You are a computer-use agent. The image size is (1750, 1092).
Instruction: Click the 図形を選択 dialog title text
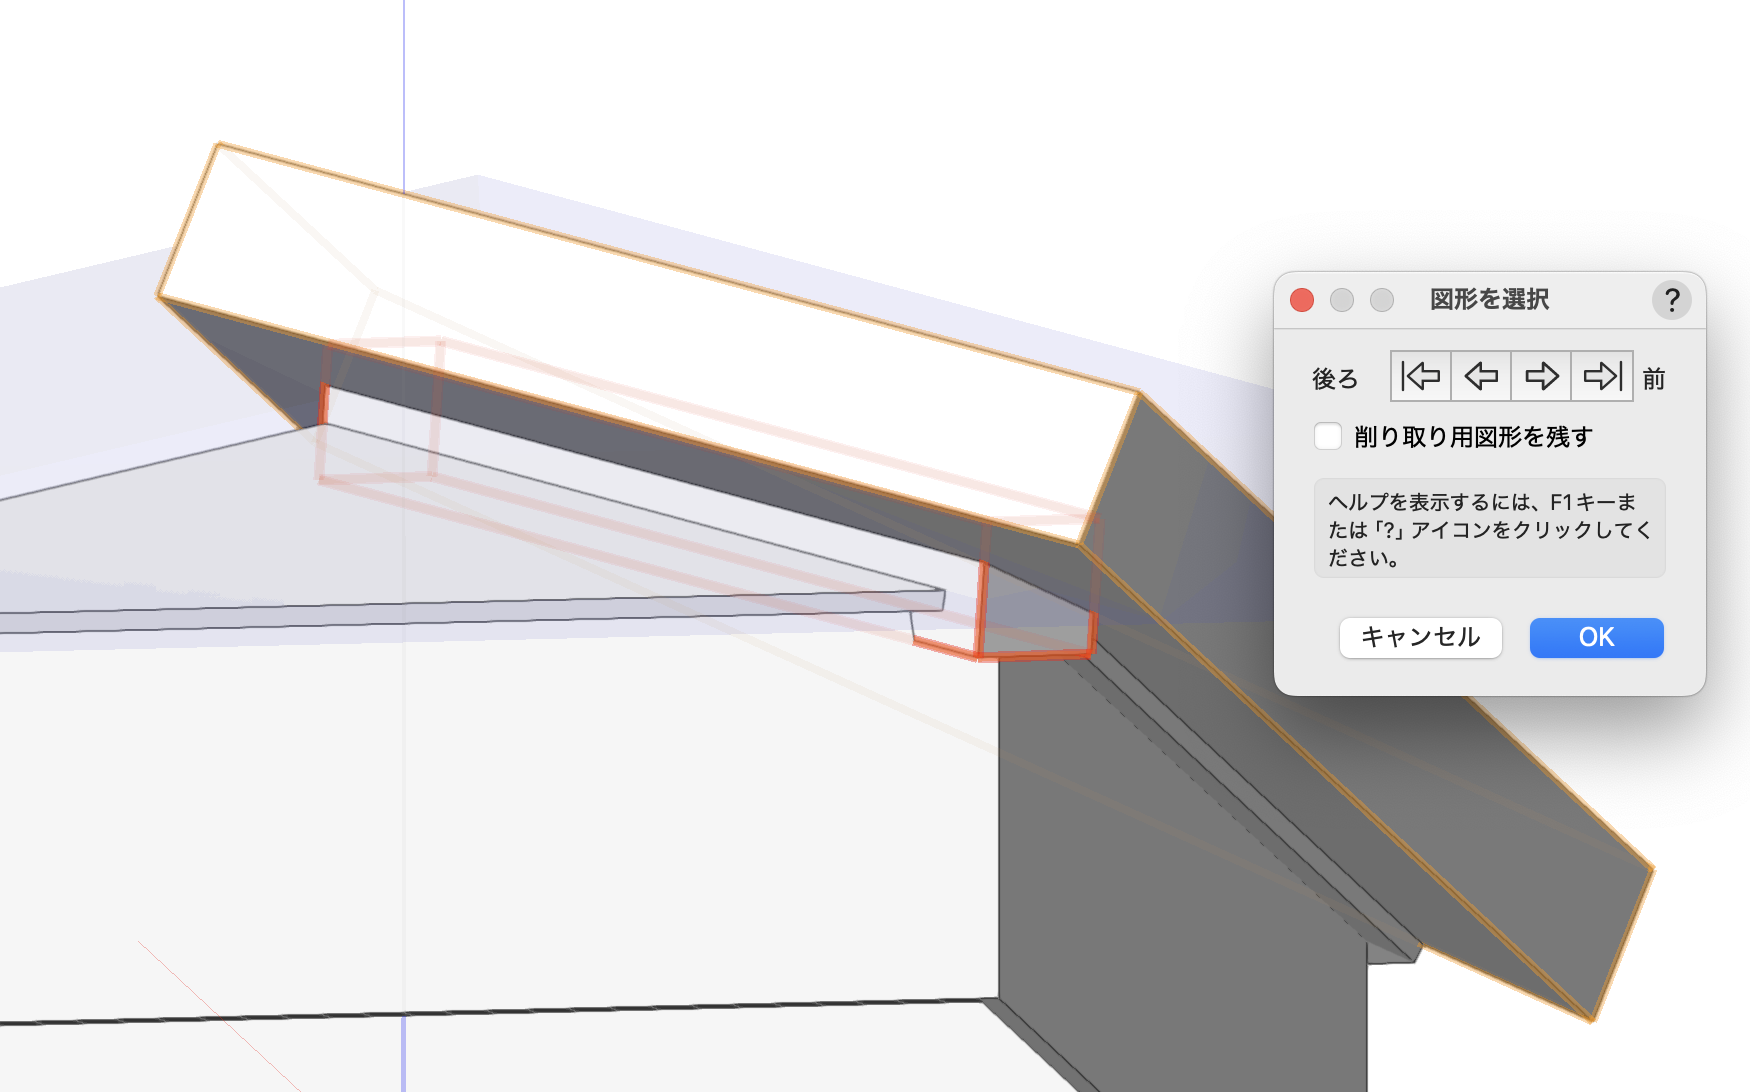tap(1489, 300)
